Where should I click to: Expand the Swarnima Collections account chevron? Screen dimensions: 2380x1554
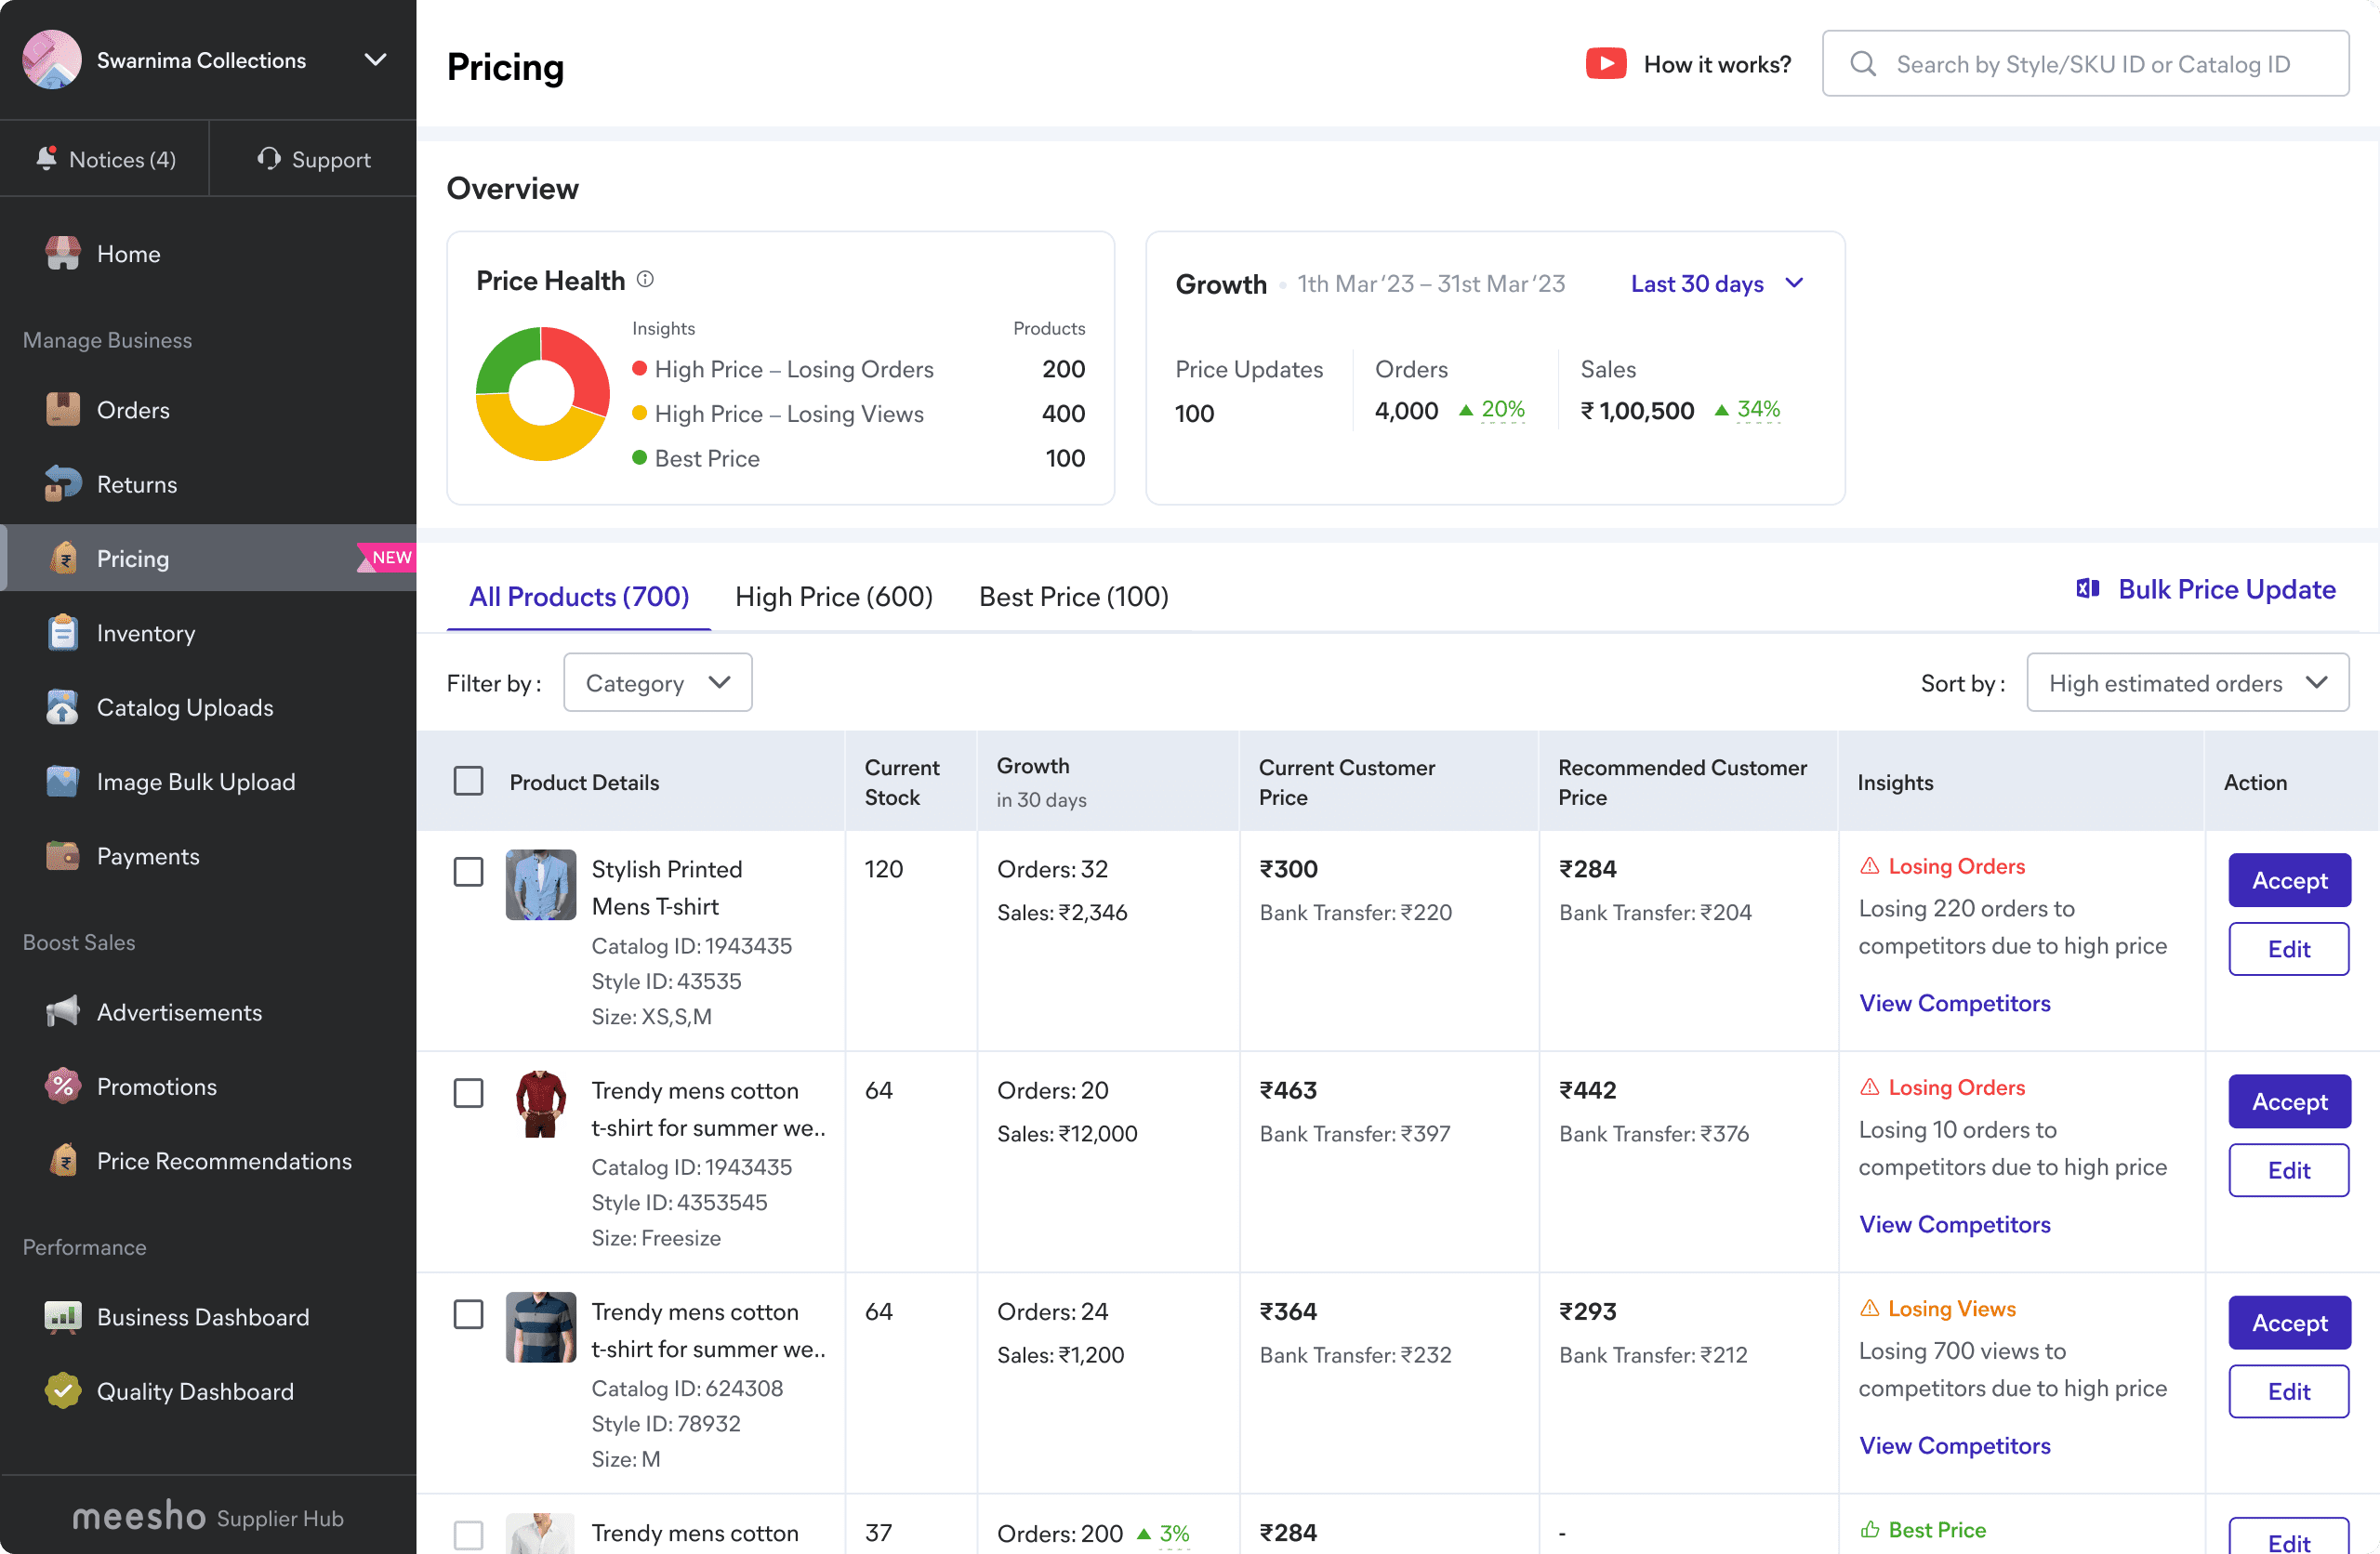(x=375, y=60)
